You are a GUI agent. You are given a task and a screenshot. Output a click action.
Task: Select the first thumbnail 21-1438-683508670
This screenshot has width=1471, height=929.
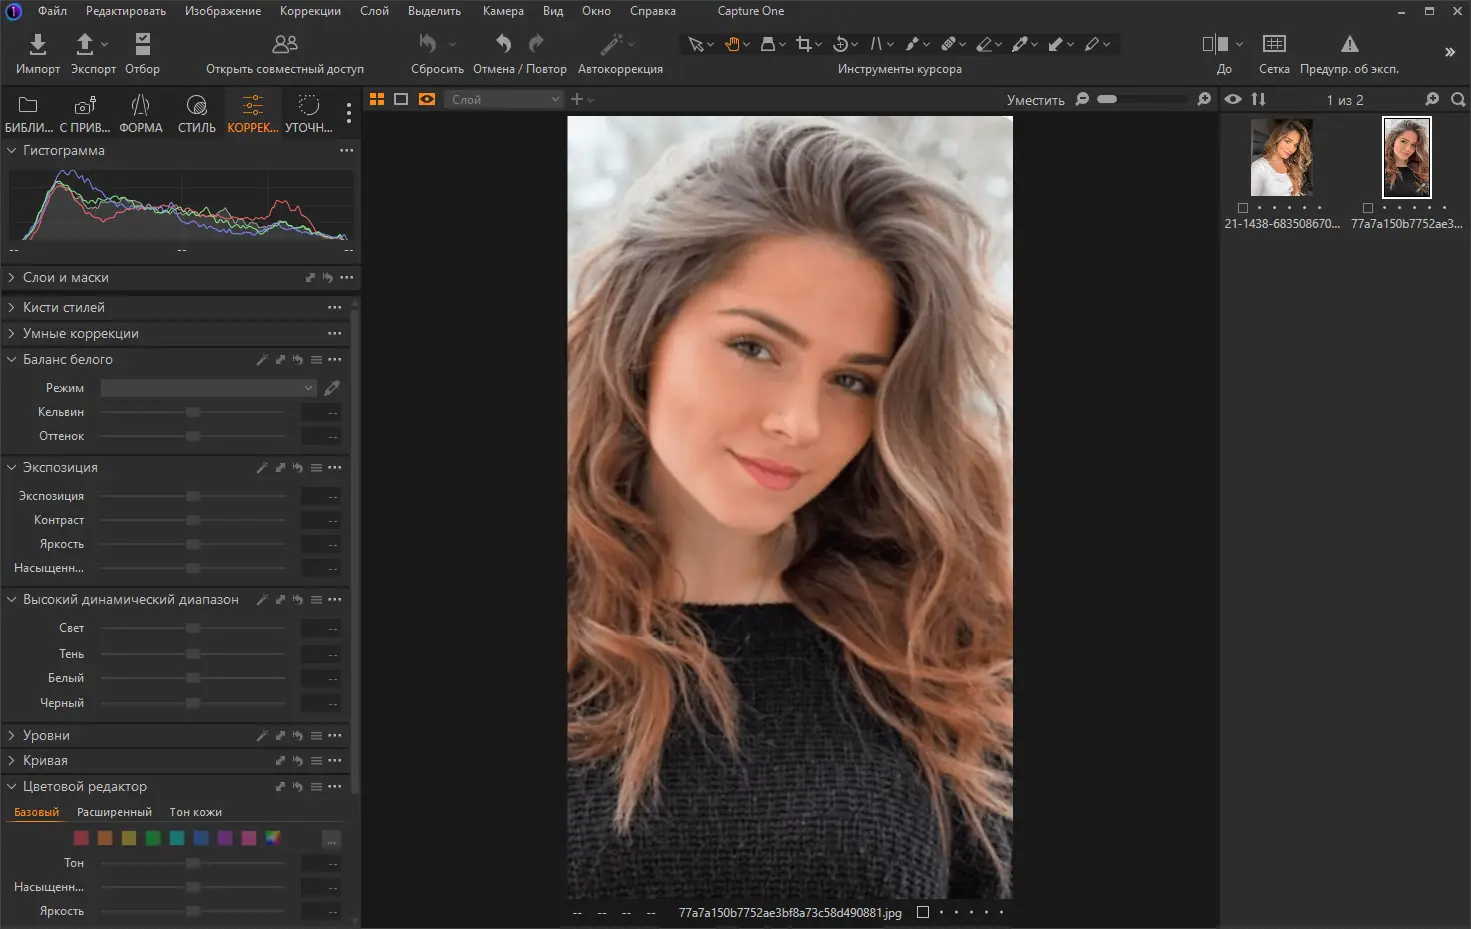point(1281,158)
